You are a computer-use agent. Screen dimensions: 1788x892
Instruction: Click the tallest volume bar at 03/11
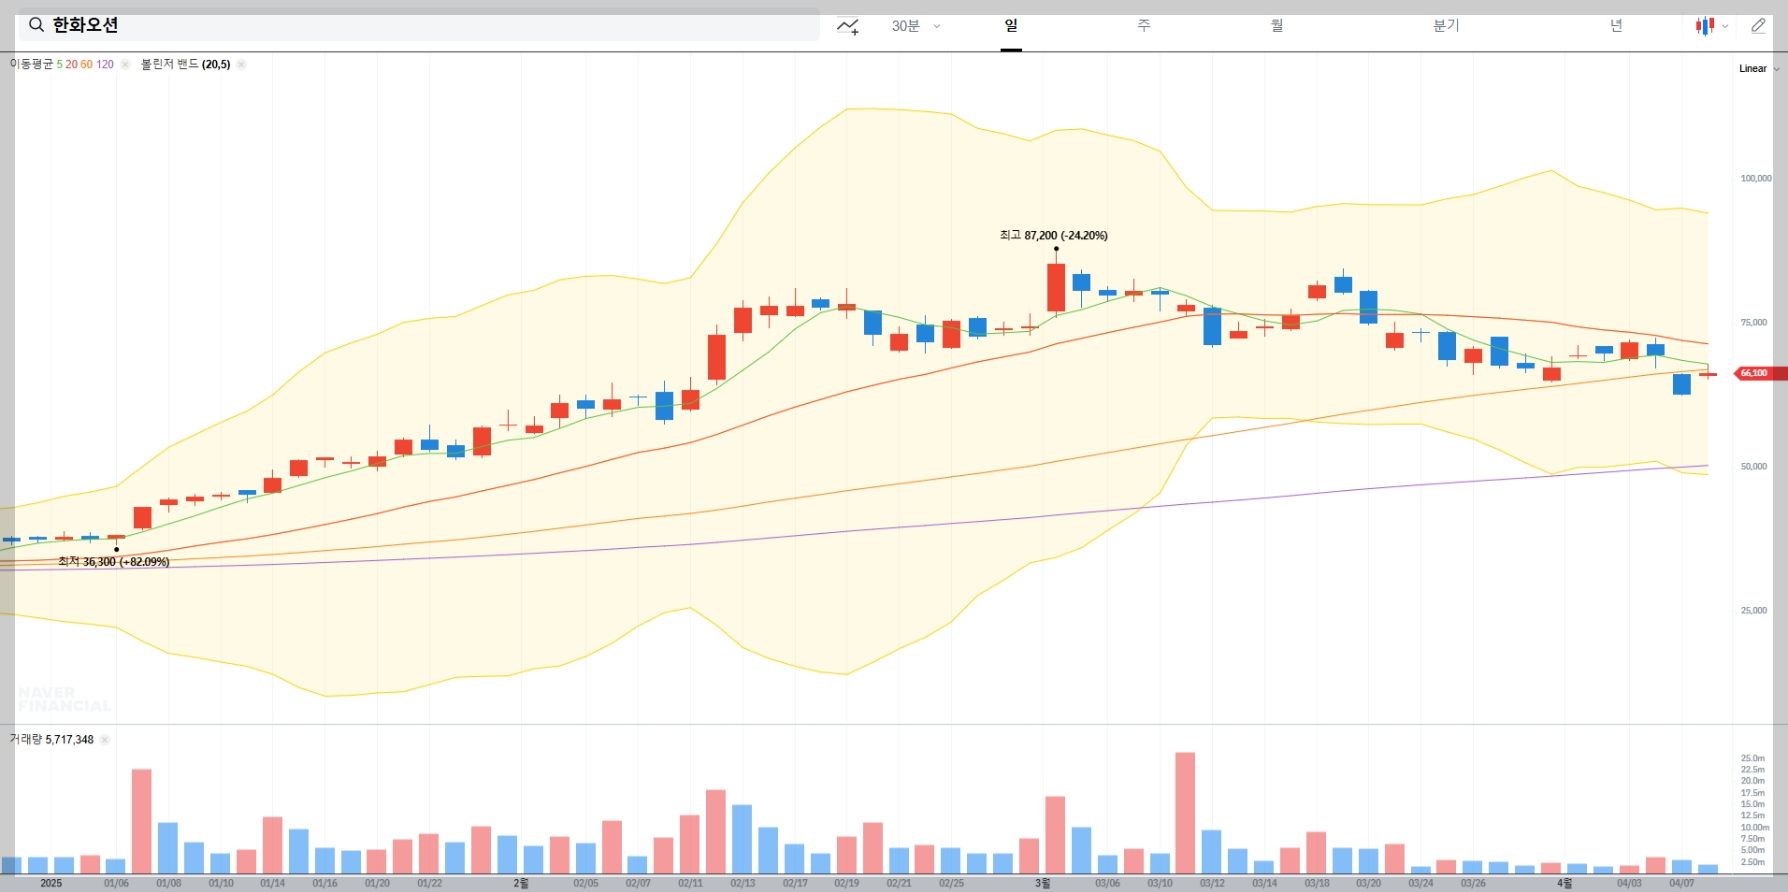(1185, 813)
